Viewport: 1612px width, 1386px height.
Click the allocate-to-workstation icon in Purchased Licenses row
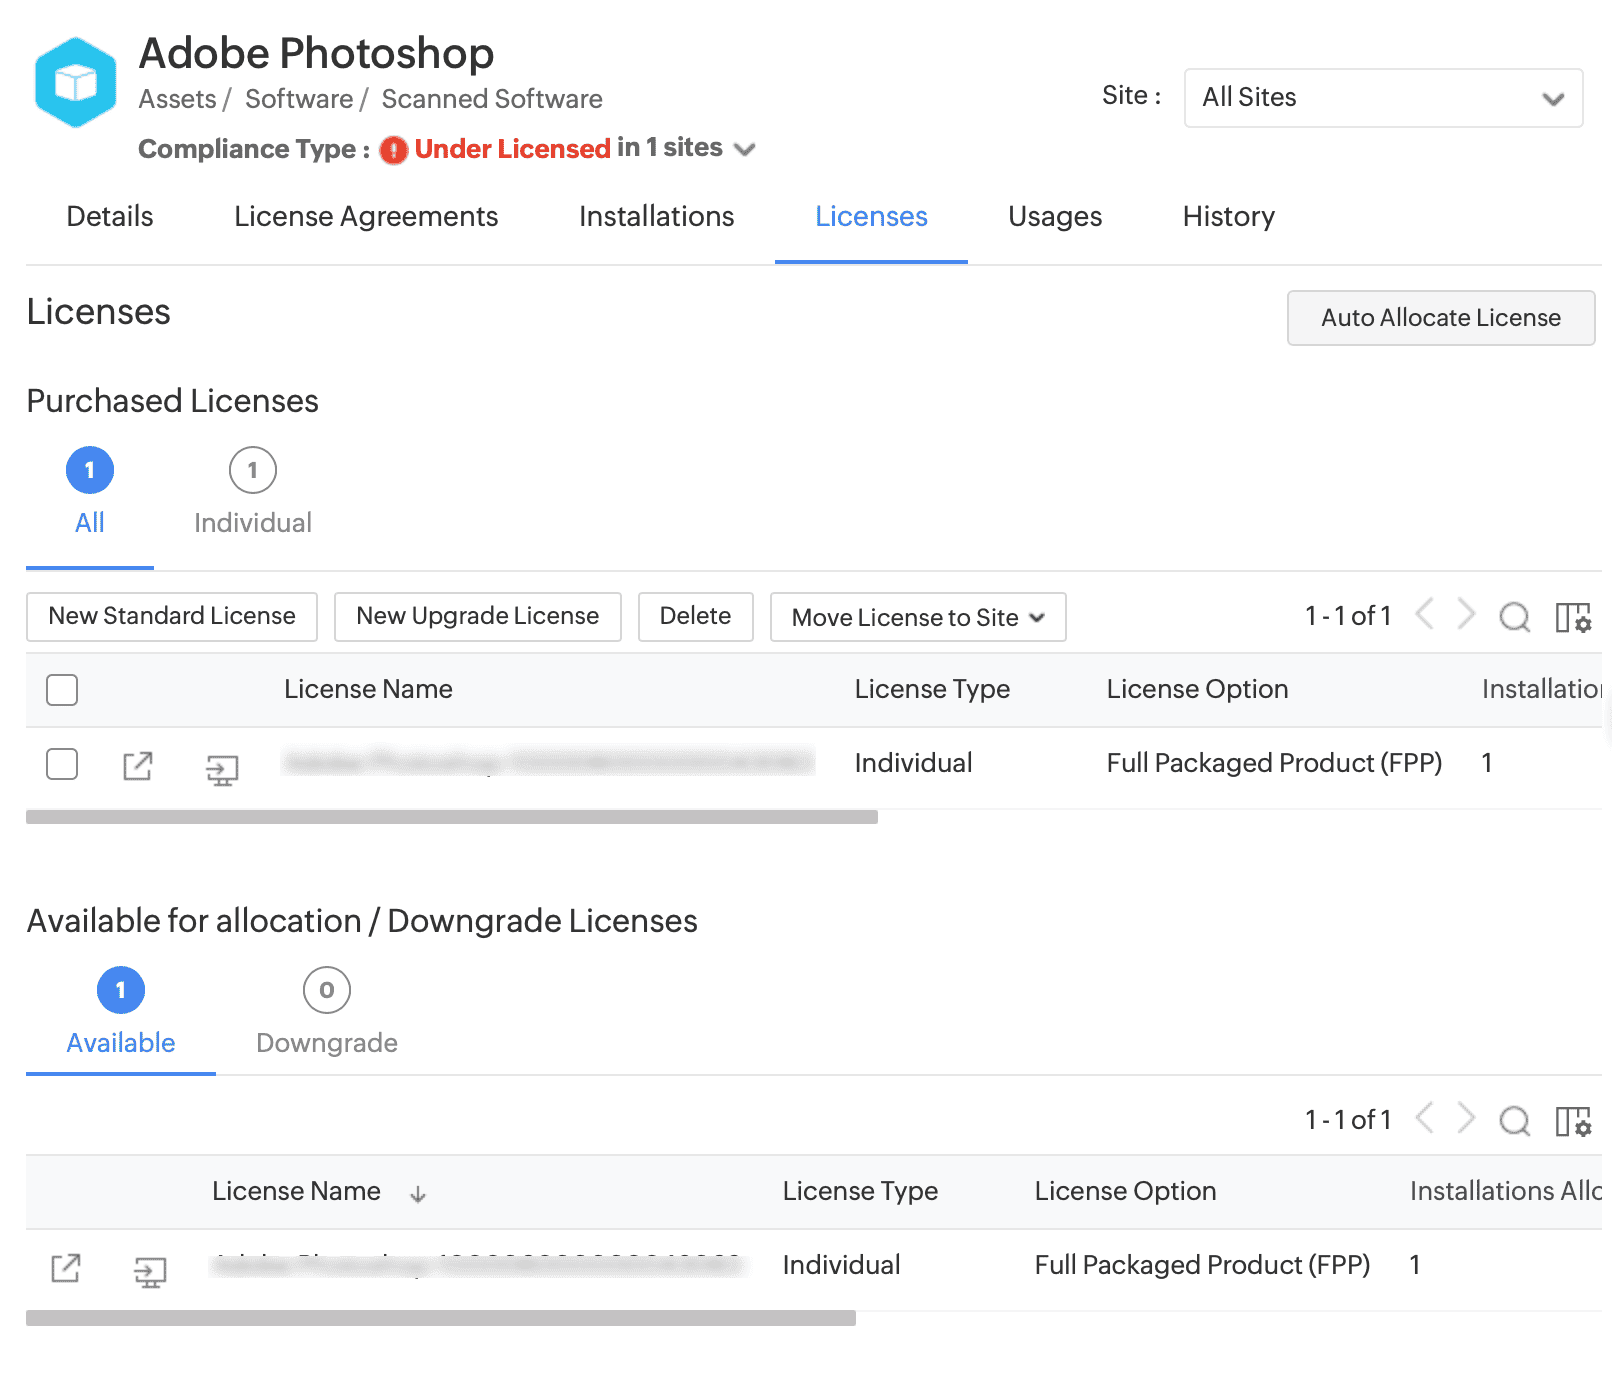coord(222,769)
